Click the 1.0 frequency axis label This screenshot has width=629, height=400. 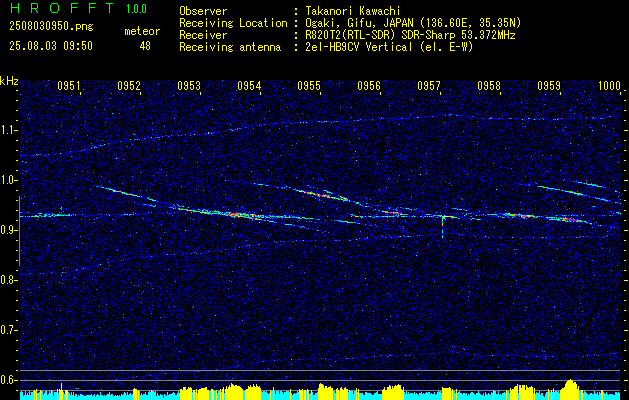point(9,180)
